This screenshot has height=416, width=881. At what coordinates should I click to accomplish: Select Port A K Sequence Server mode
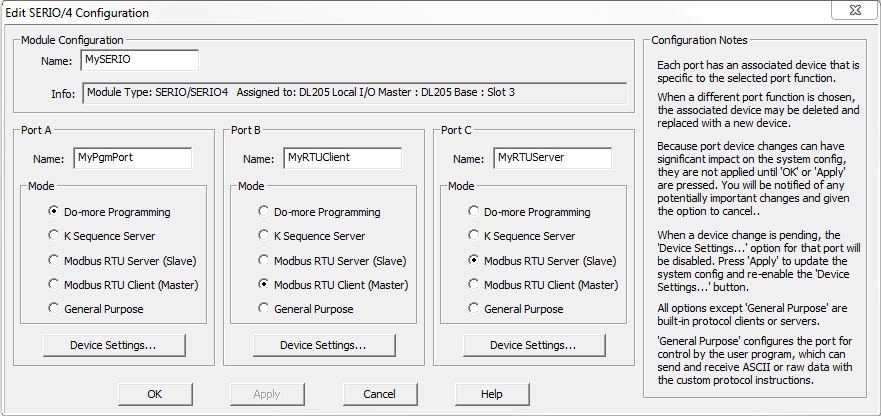54,236
